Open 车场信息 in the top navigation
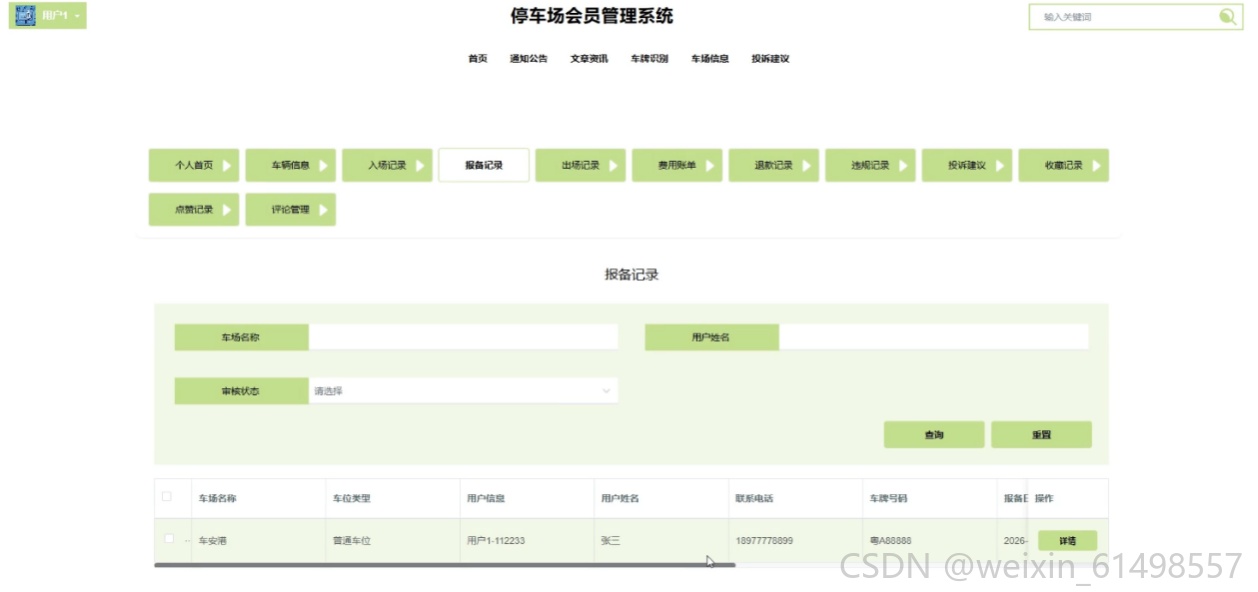The width and height of the screenshot is (1258, 592). 710,59
